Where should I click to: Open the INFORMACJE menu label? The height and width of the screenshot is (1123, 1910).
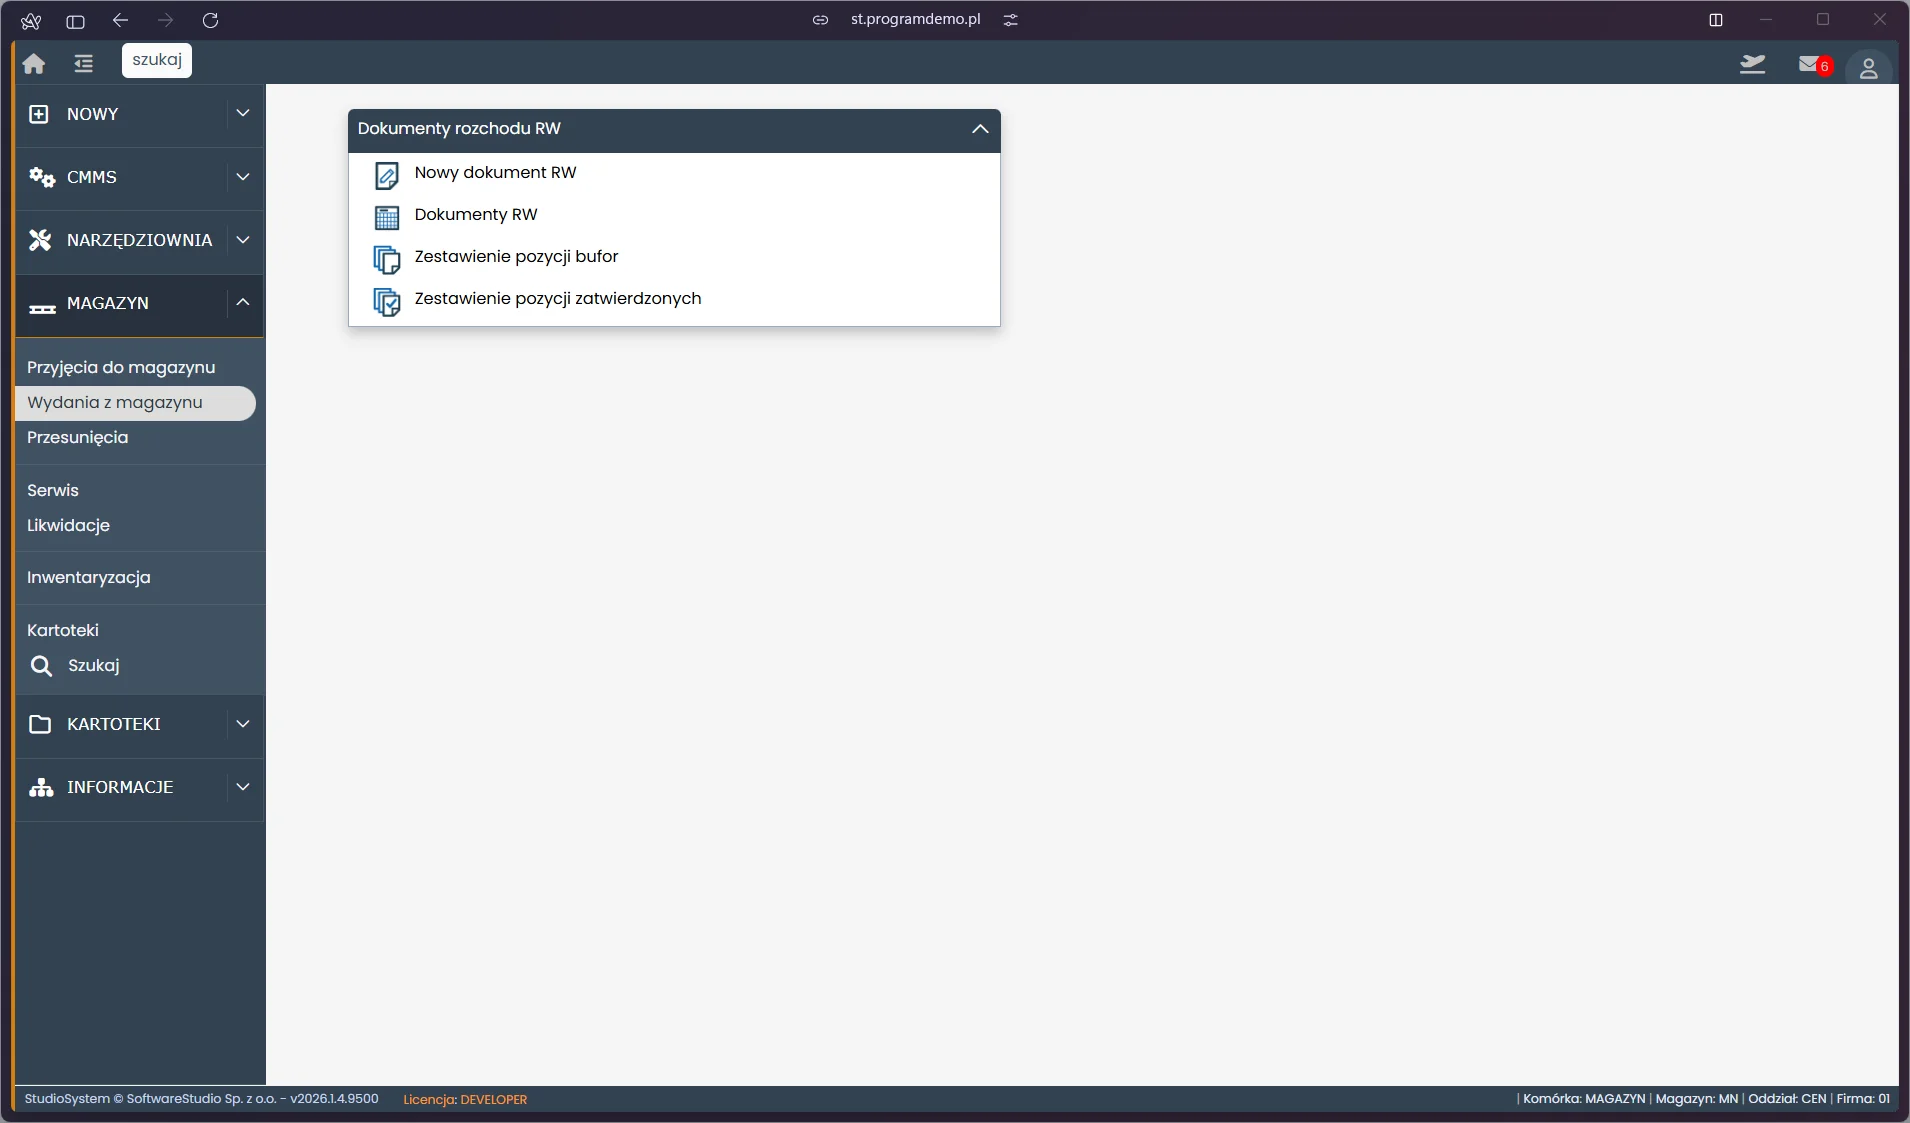(120, 787)
